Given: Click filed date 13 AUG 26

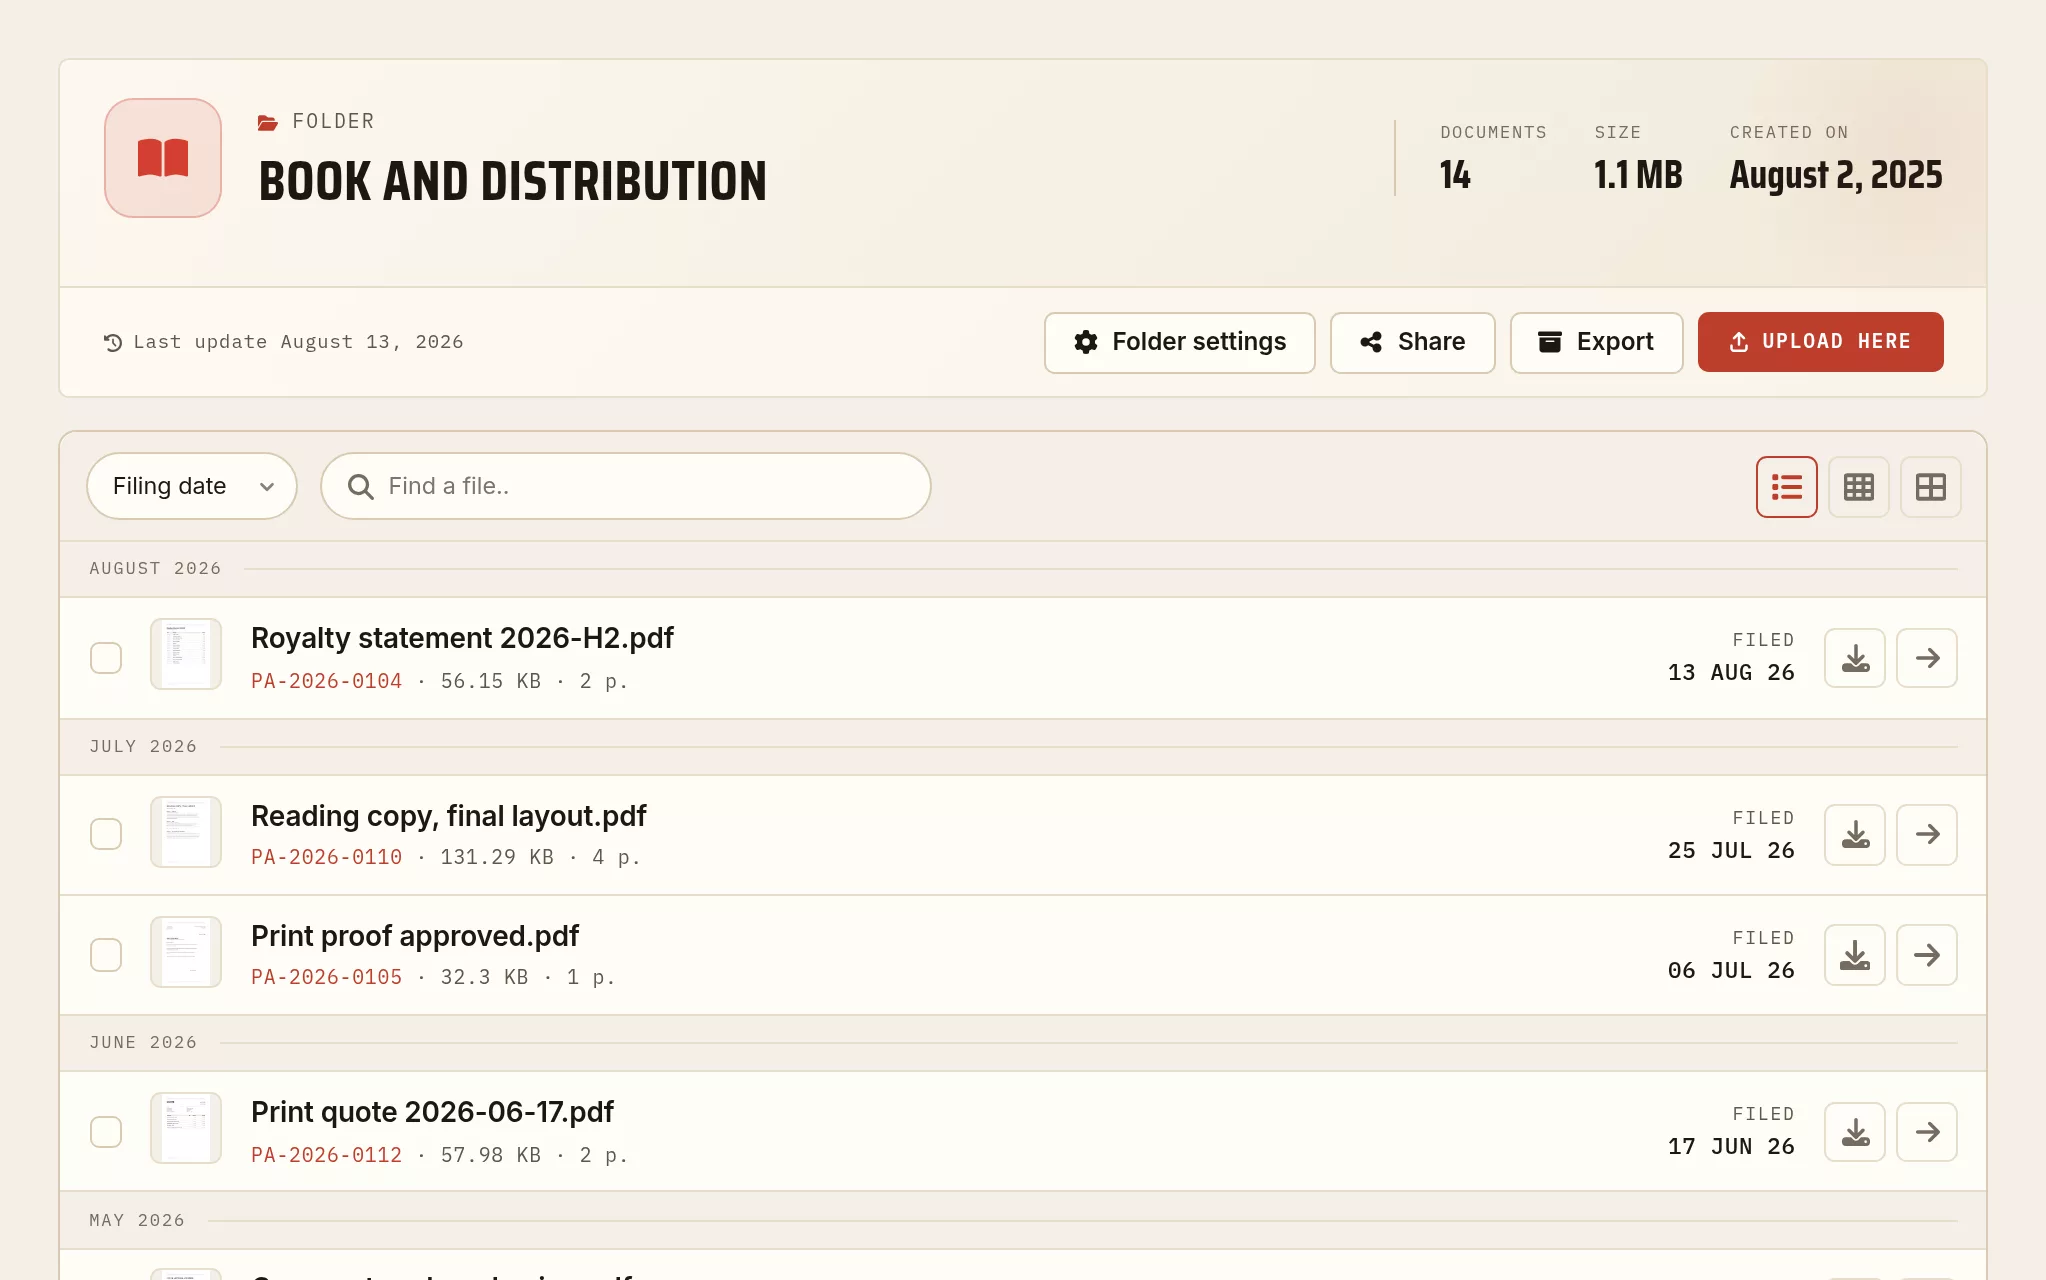Looking at the screenshot, I should pos(1731,673).
